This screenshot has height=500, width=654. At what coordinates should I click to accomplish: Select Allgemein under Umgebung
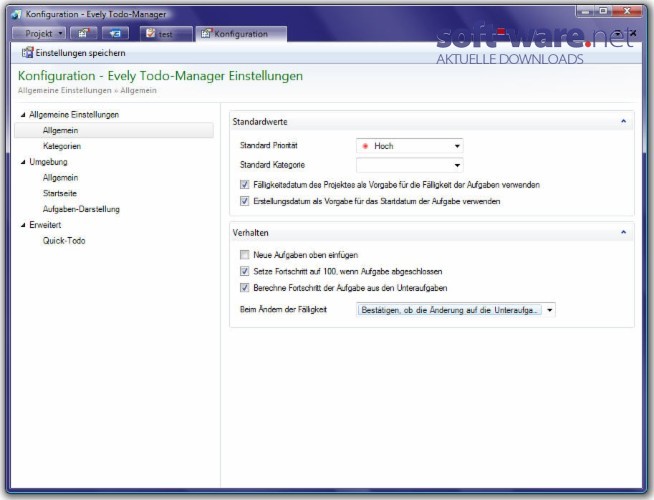60,178
